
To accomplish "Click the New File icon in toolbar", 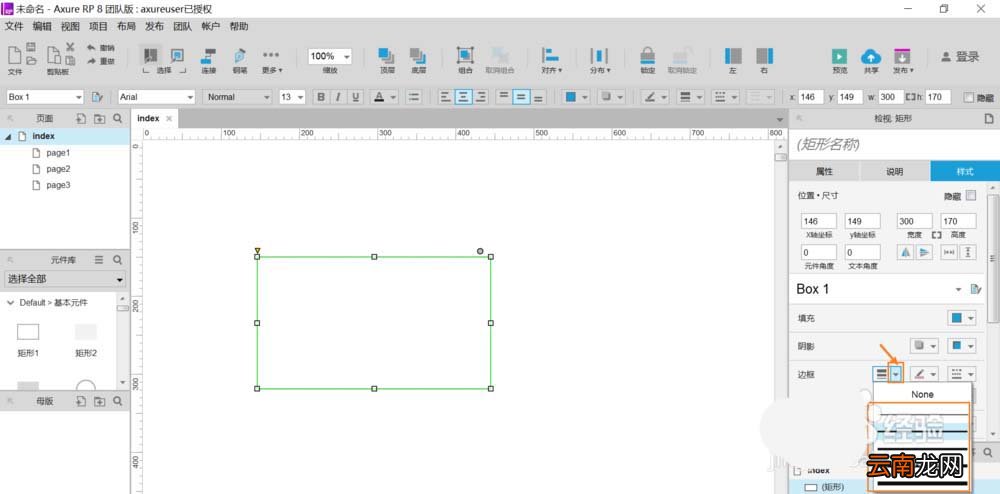I will tap(14, 55).
